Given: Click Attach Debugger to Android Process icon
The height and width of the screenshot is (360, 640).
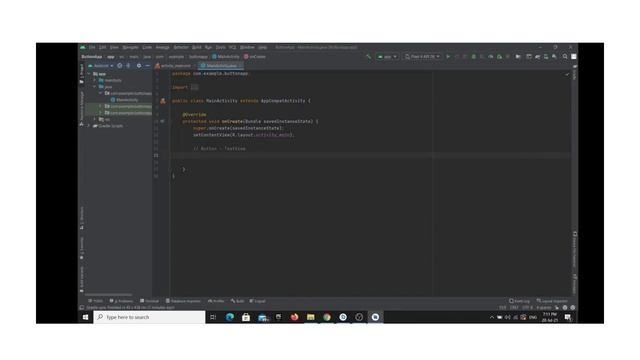Looking at the screenshot, I should [499, 57].
